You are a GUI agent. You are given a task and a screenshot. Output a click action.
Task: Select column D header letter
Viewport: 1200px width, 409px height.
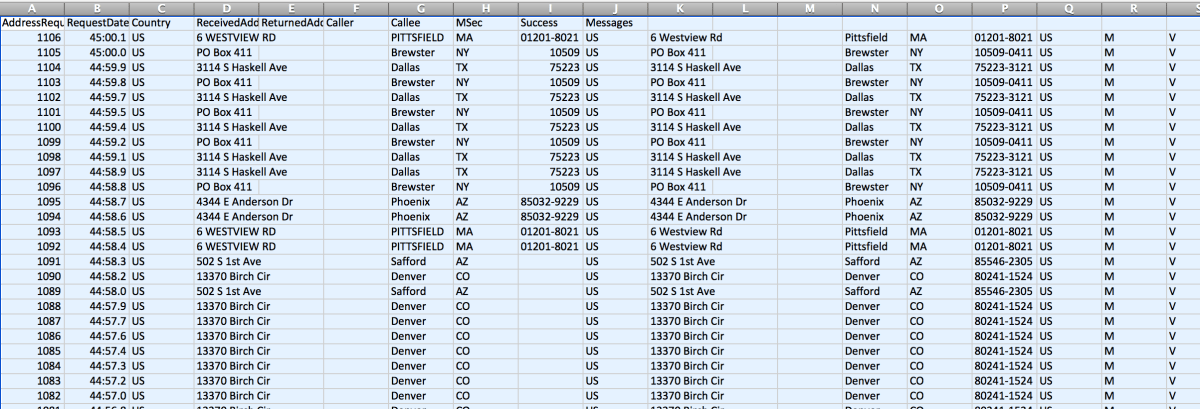(x=226, y=7)
